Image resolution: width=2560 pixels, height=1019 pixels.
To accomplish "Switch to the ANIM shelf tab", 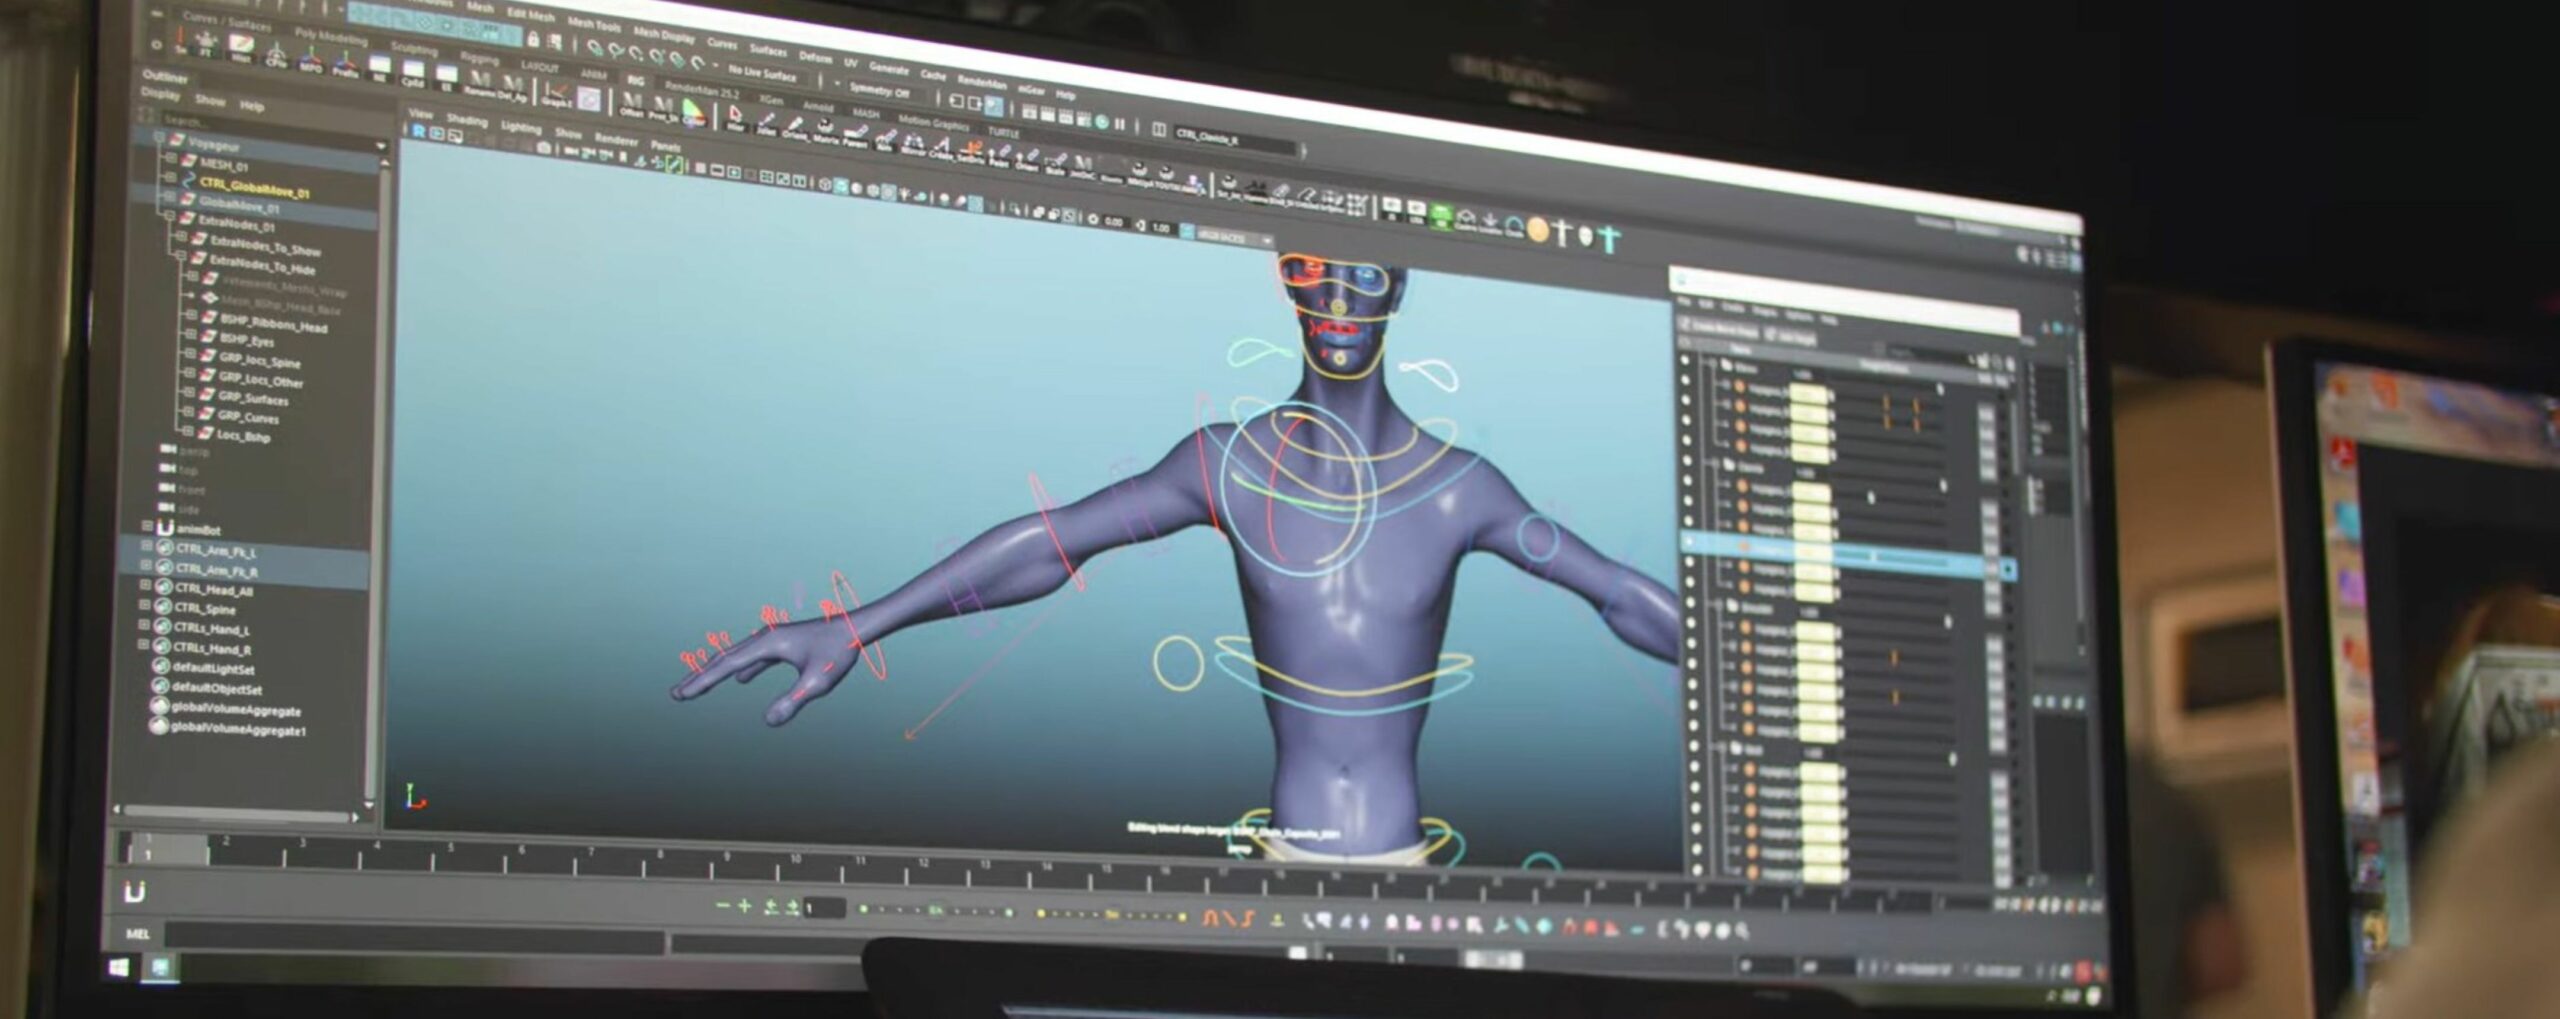I will 595,75.
